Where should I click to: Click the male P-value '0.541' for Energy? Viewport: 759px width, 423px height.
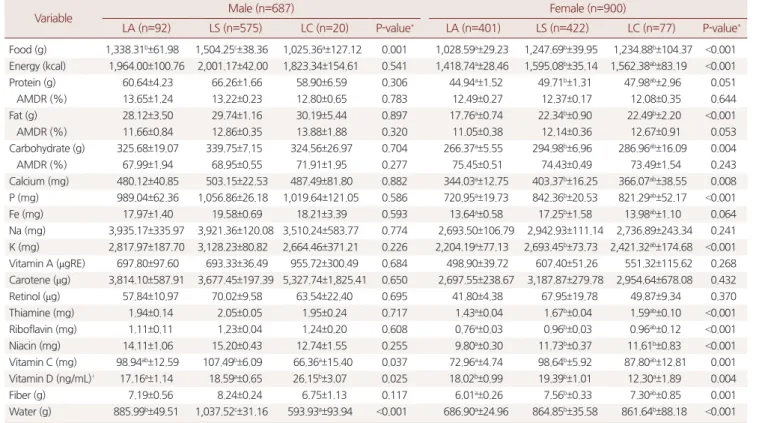394,66
